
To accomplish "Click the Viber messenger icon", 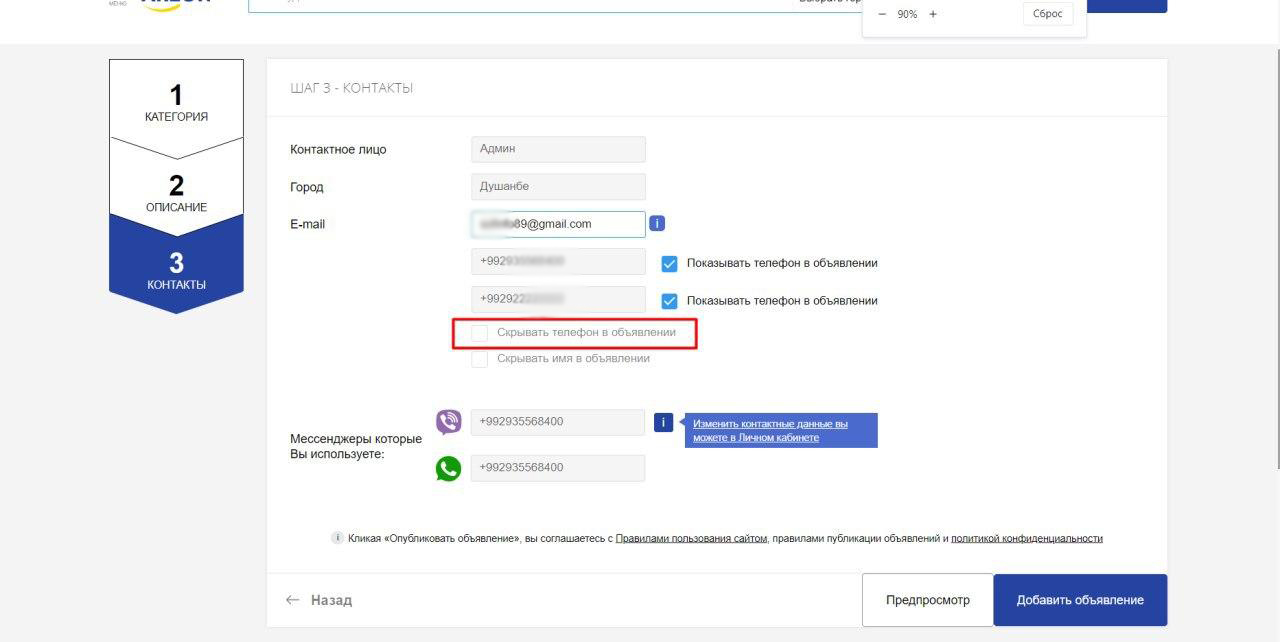I will [x=449, y=422].
